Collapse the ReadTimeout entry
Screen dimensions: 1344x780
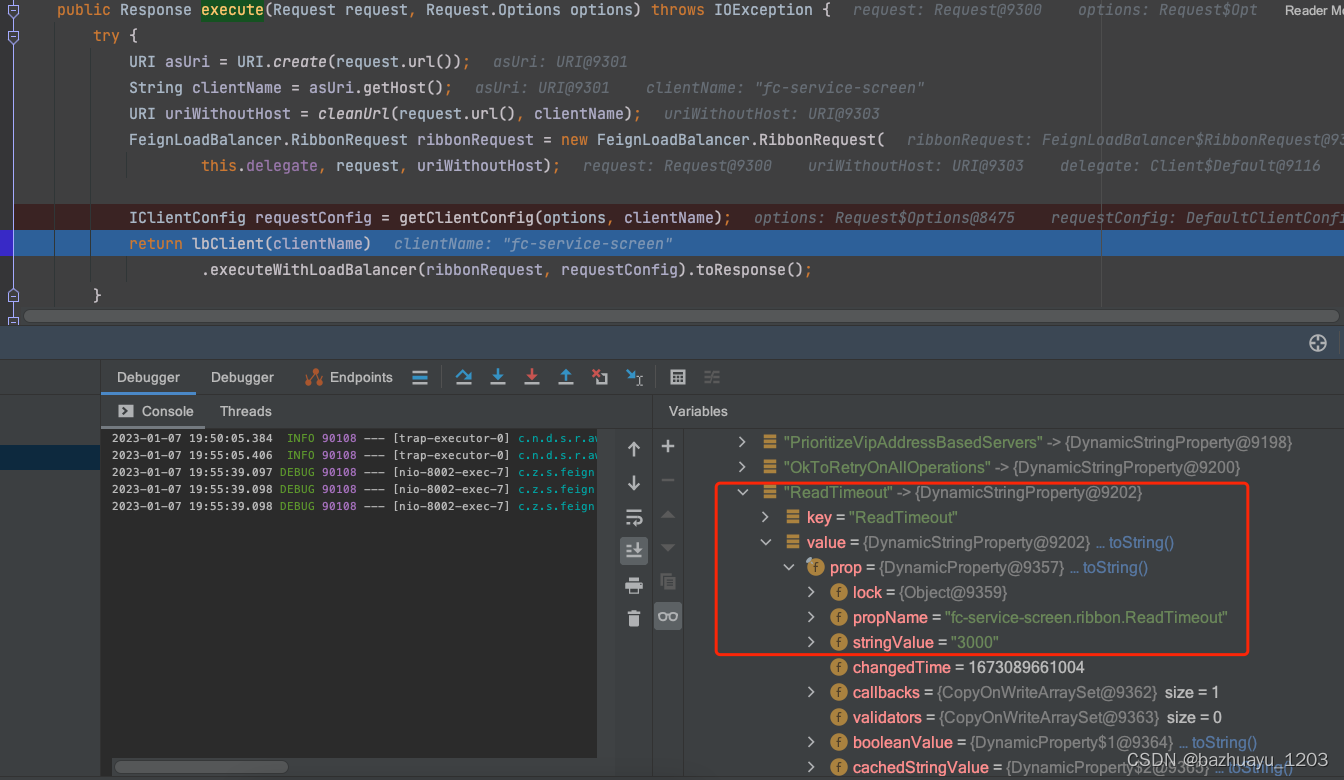742,492
